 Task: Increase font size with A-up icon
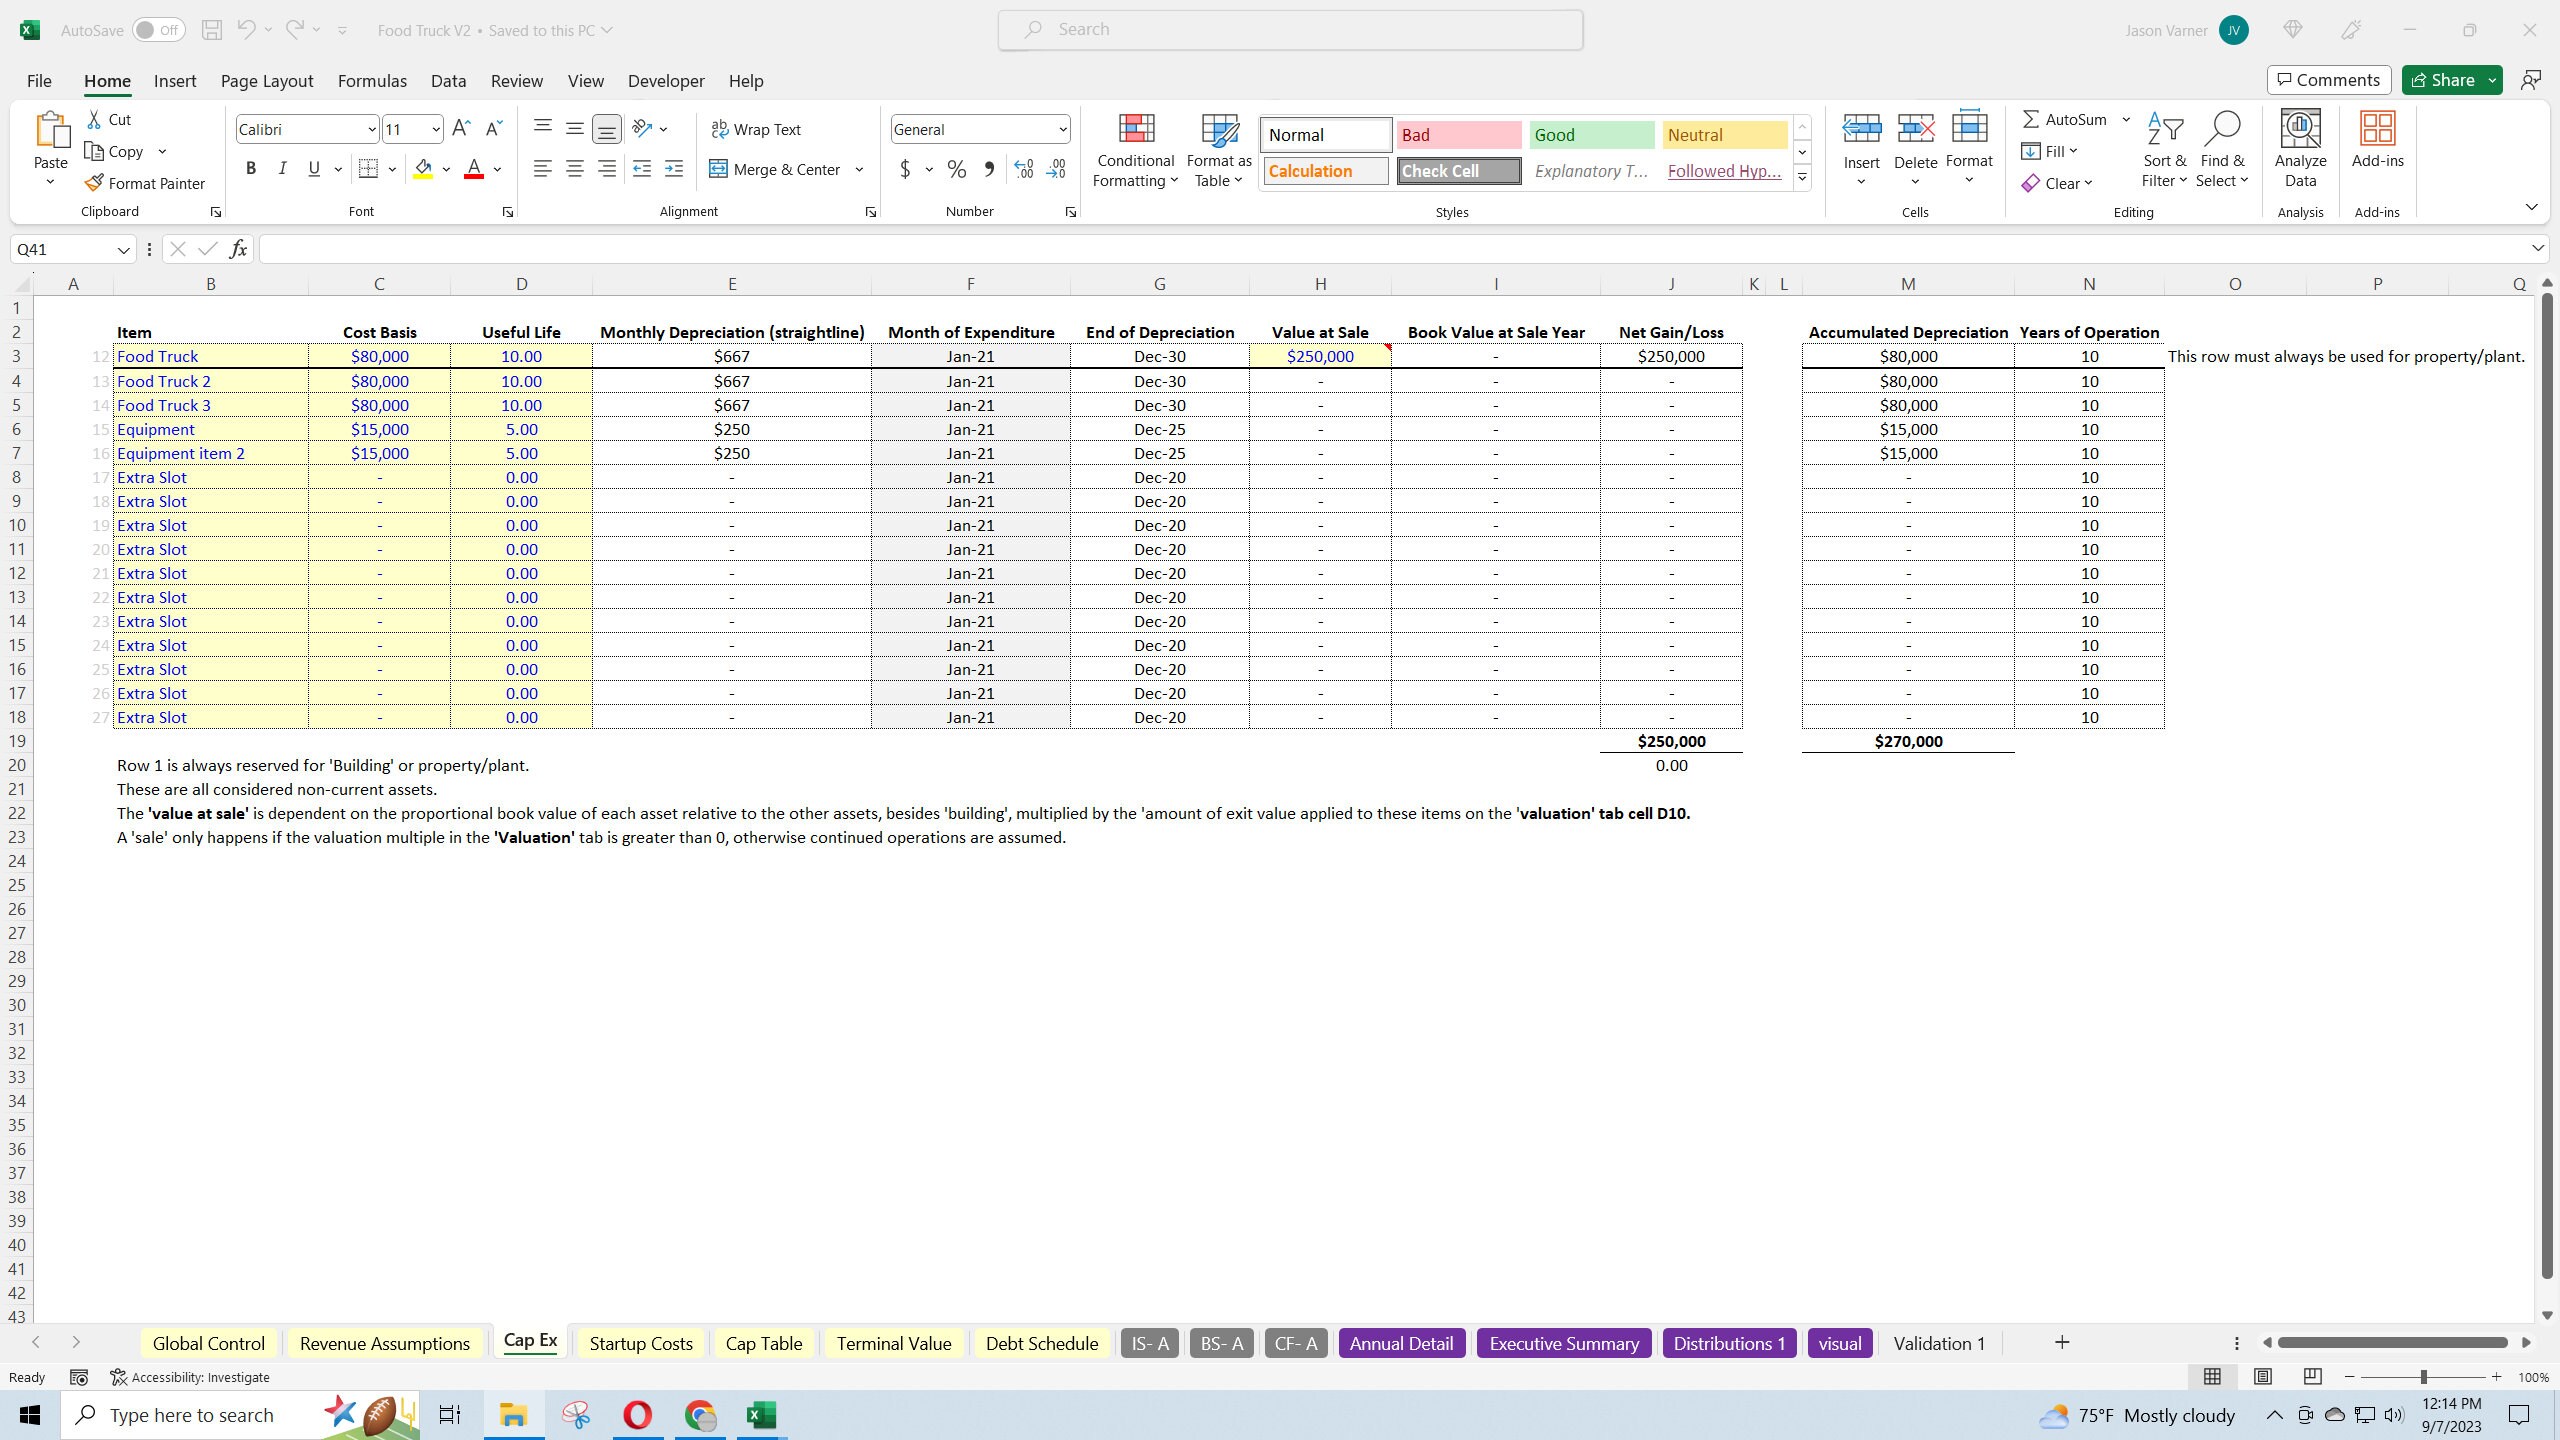tap(461, 128)
